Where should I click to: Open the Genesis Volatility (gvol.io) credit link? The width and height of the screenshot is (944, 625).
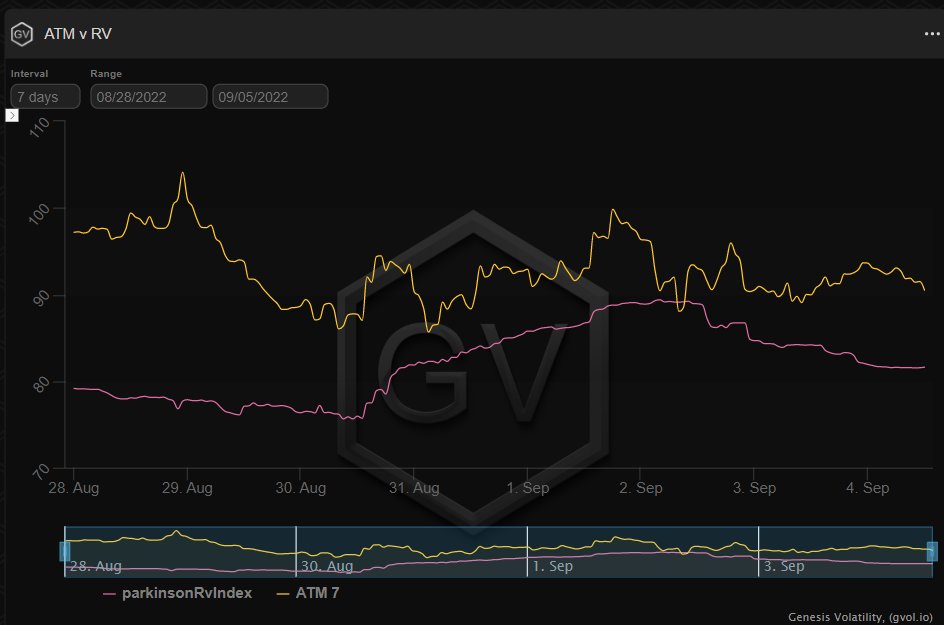(864, 616)
